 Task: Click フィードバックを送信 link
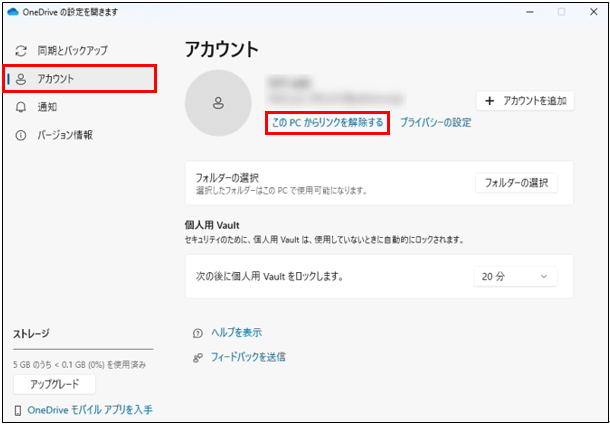pos(248,357)
